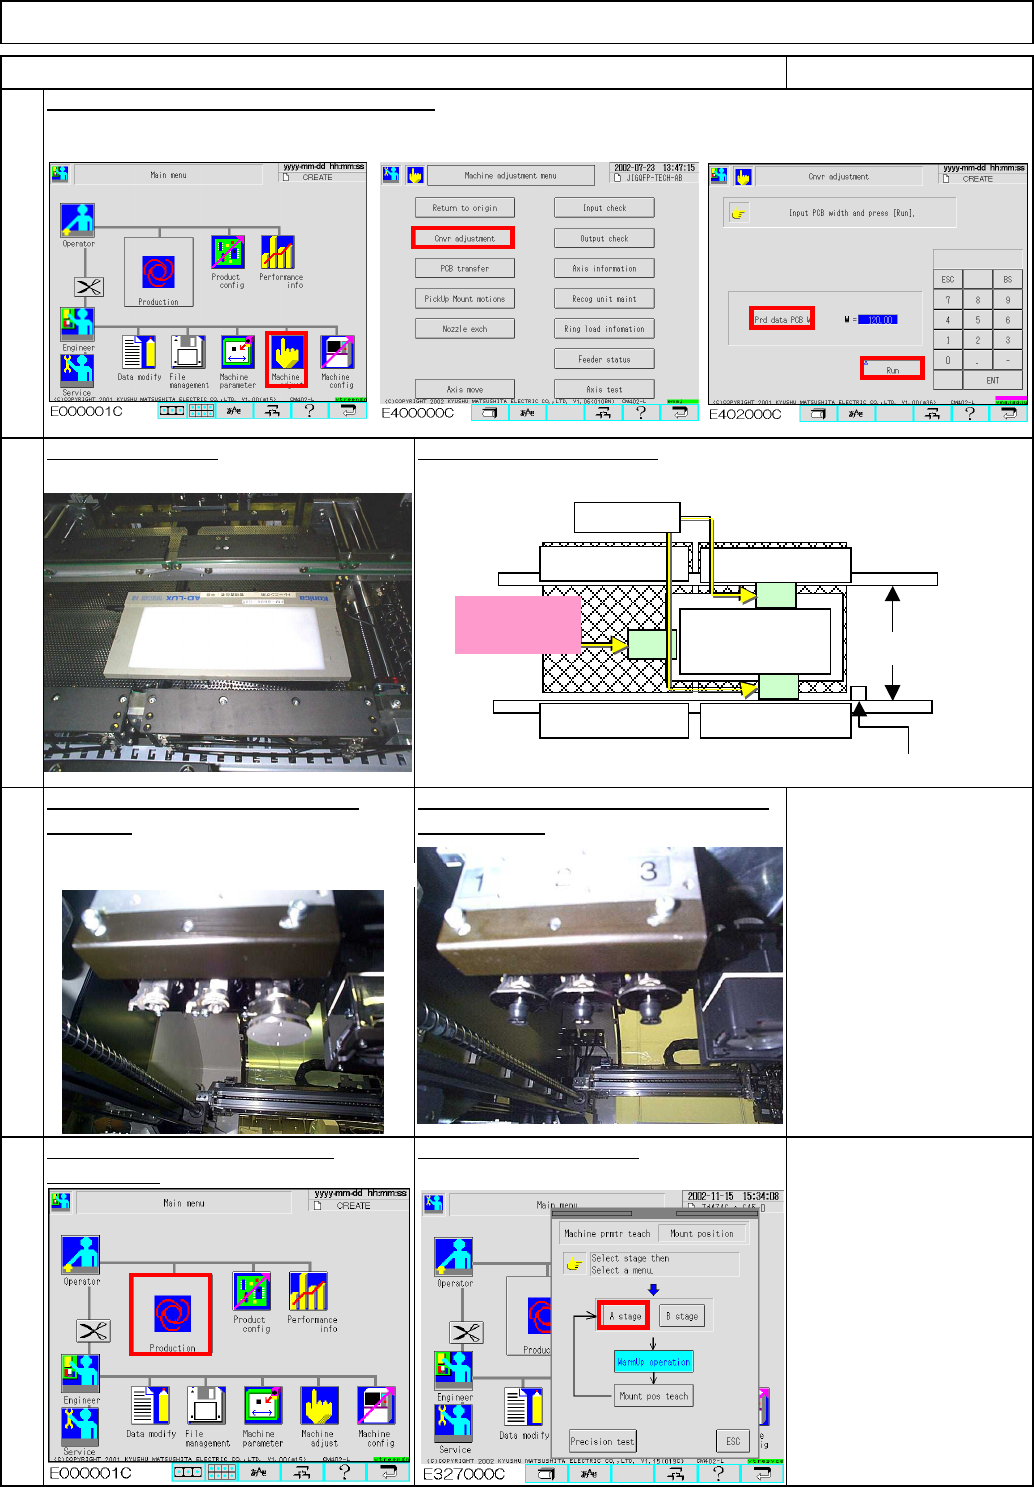This screenshot has width=1034, height=1487.
Task: Select A stage in stage dialog
Action: 625,1315
